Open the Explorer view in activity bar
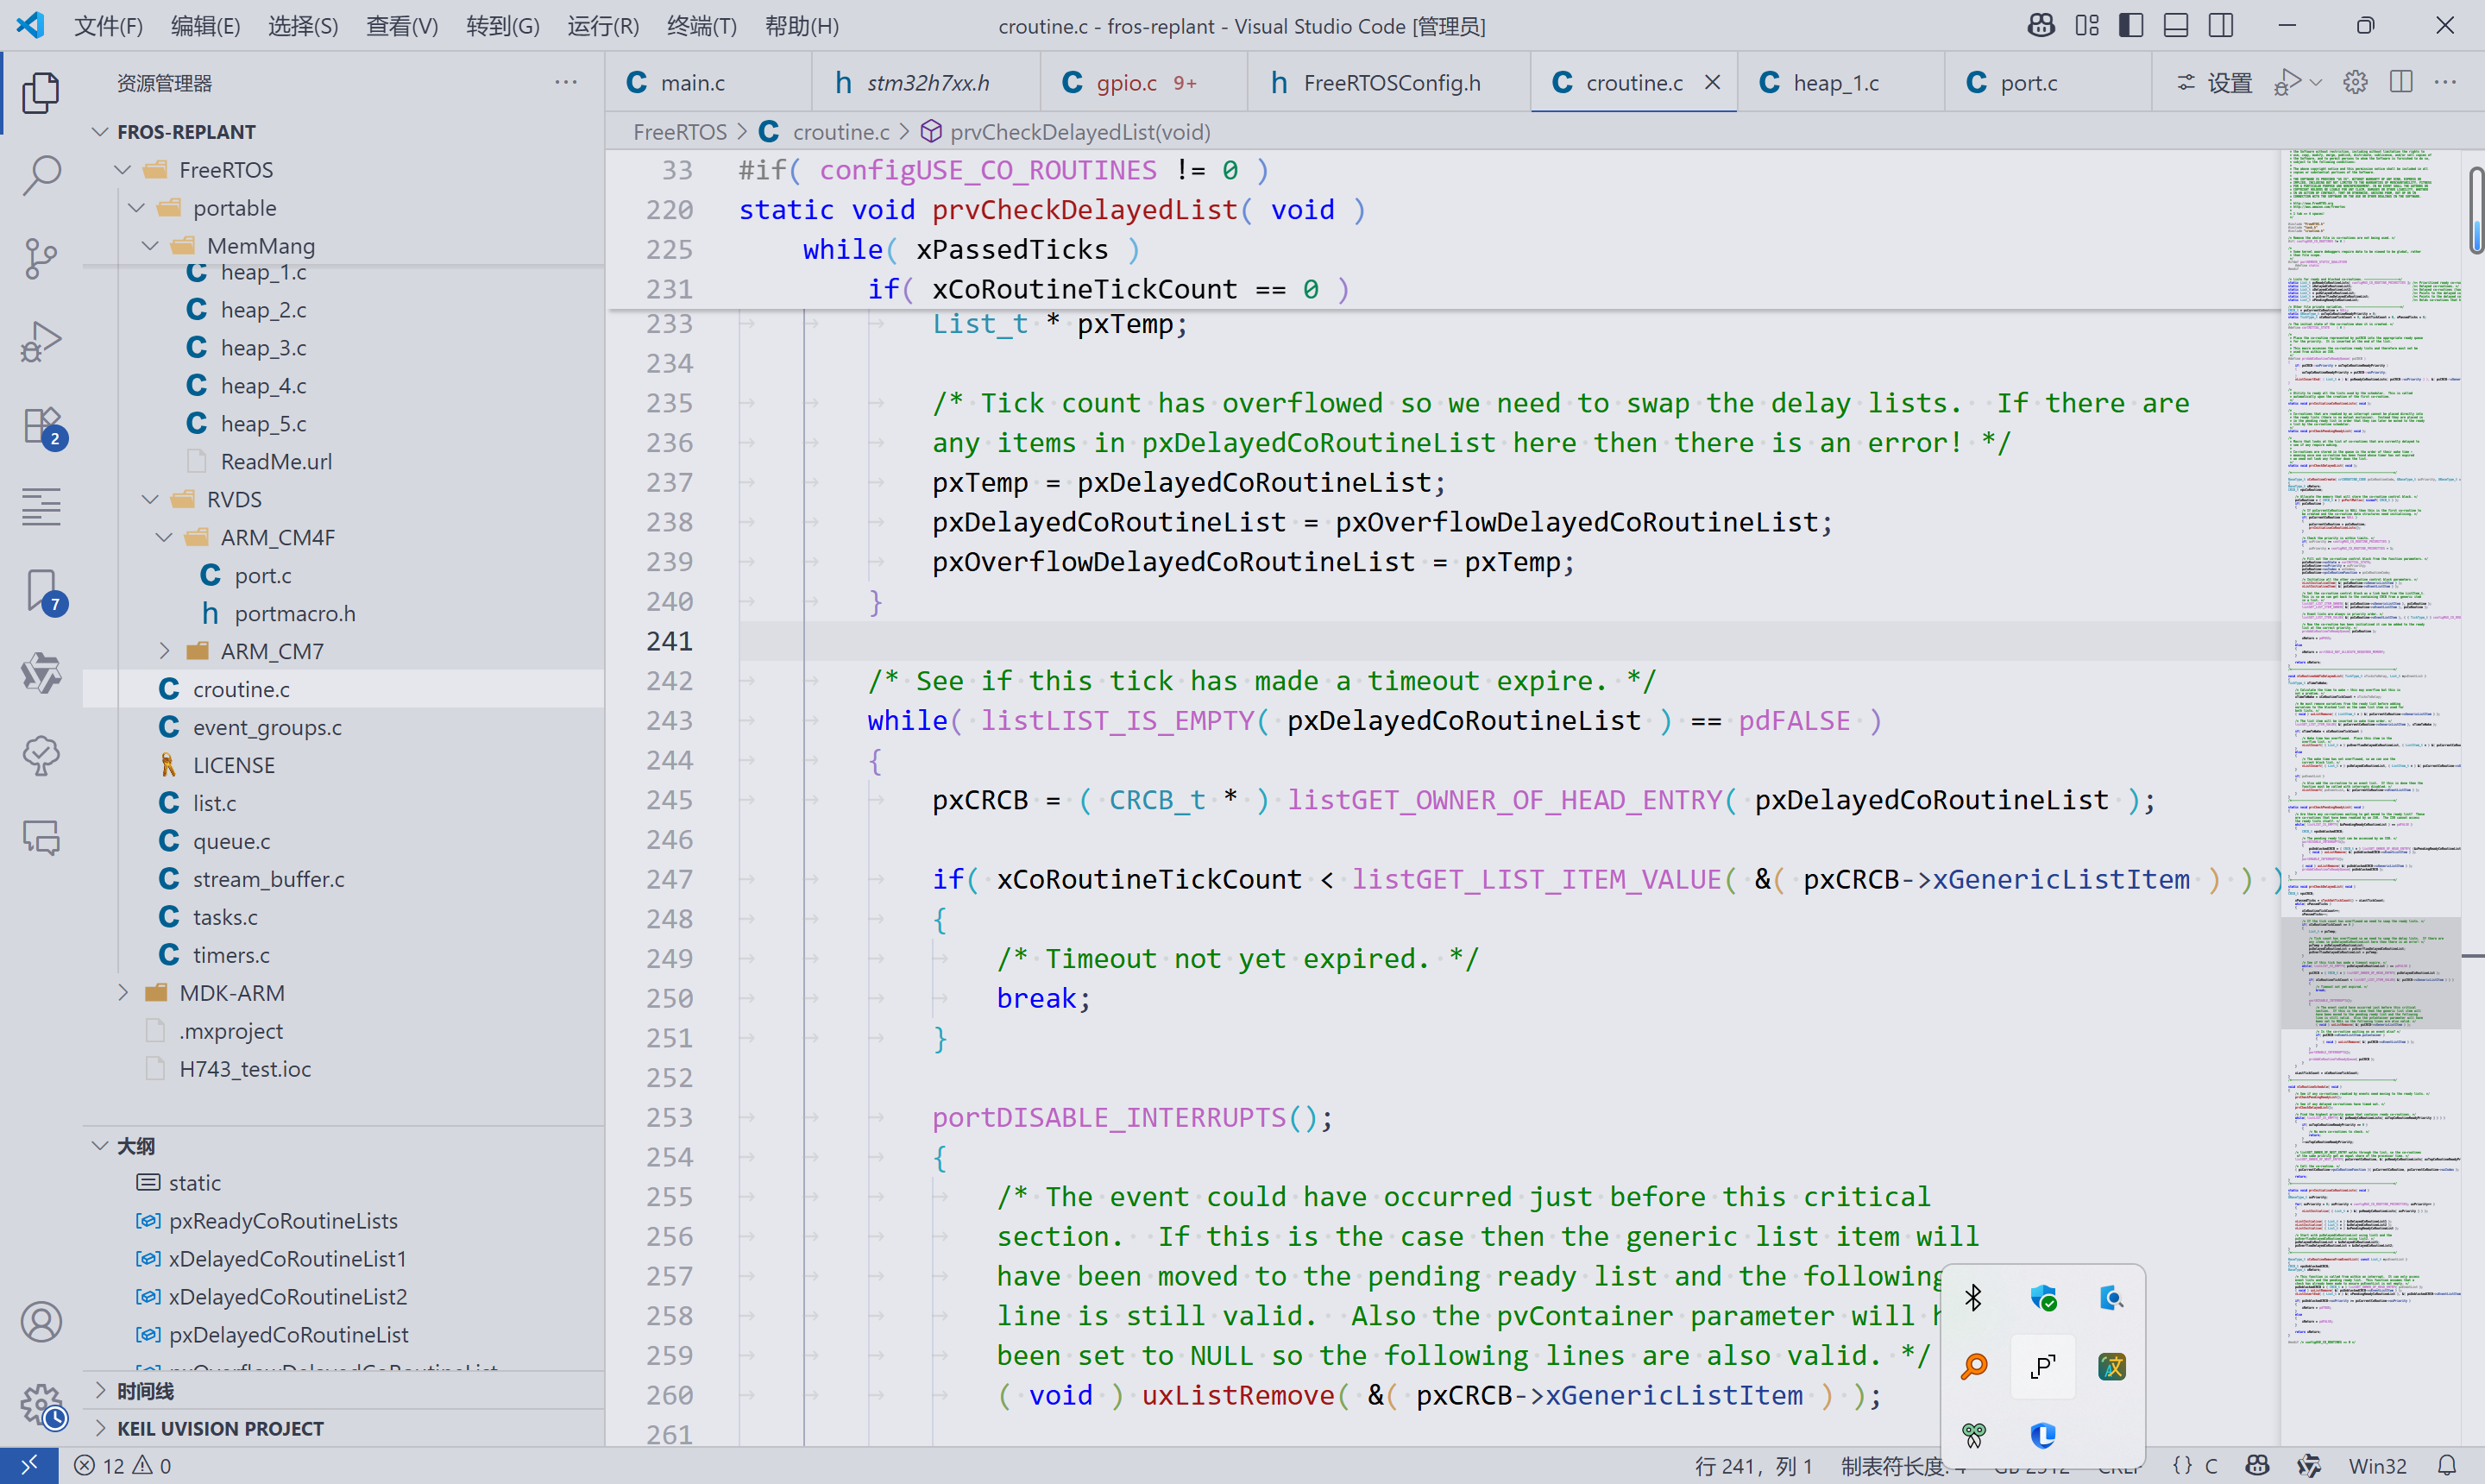The image size is (2485, 1484). coord(41,92)
